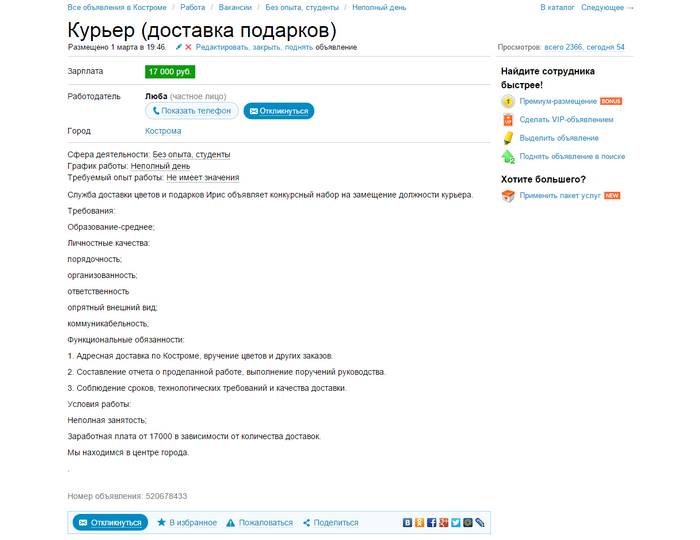This screenshot has height=540, width=700.
Task: Click the yellow highlighter marker icon
Action: [x=508, y=138]
